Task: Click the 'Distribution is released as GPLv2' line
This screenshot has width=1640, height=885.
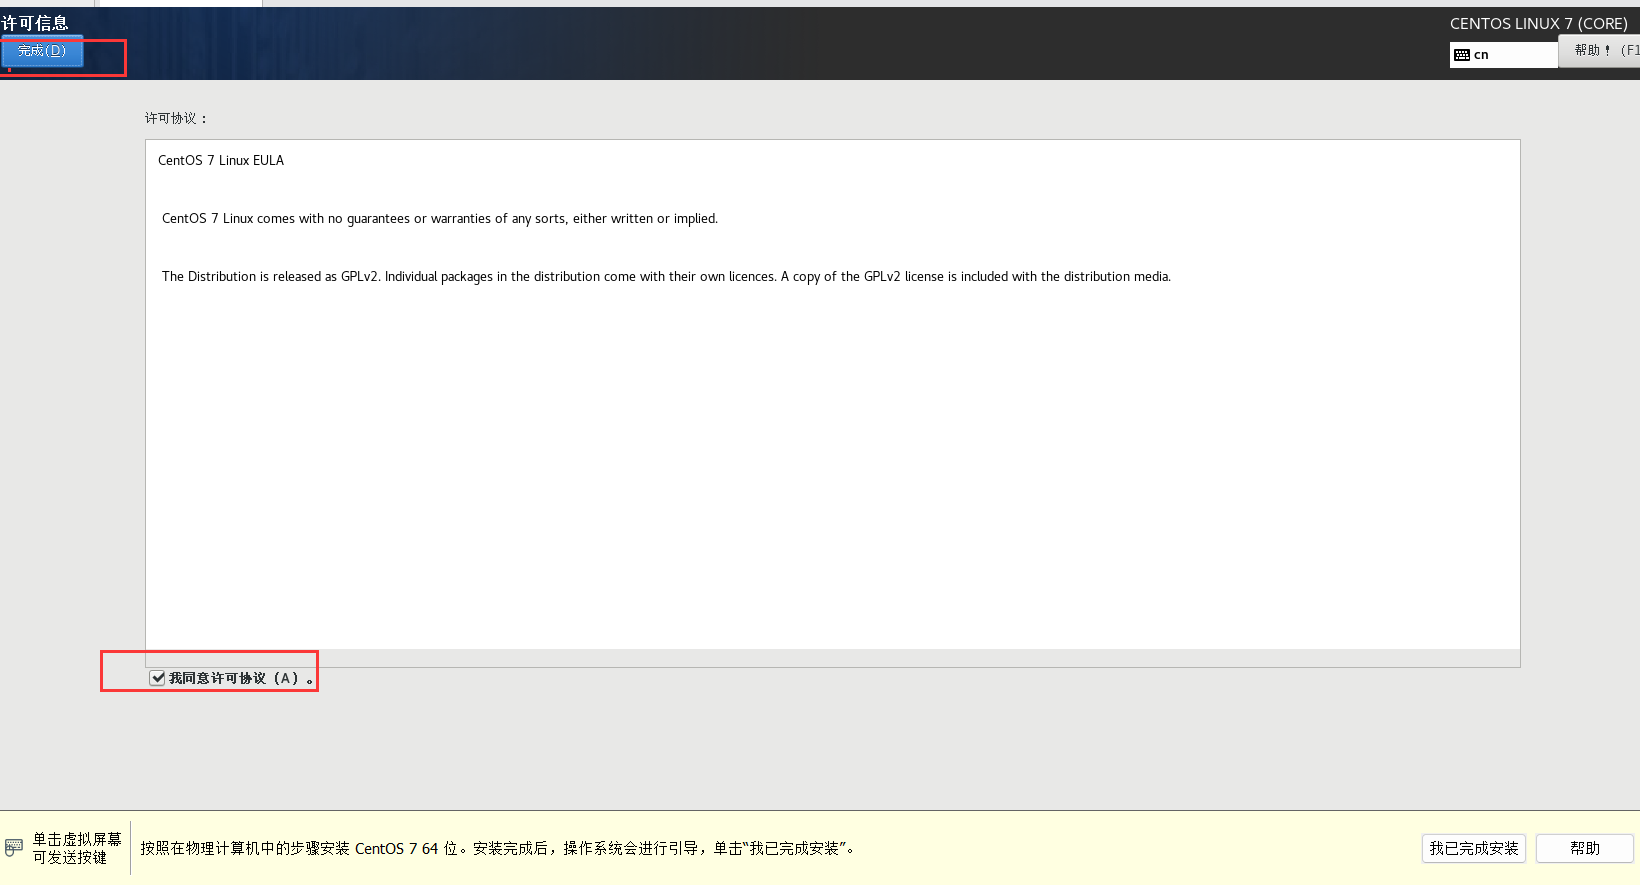Action: click(x=666, y=276)
